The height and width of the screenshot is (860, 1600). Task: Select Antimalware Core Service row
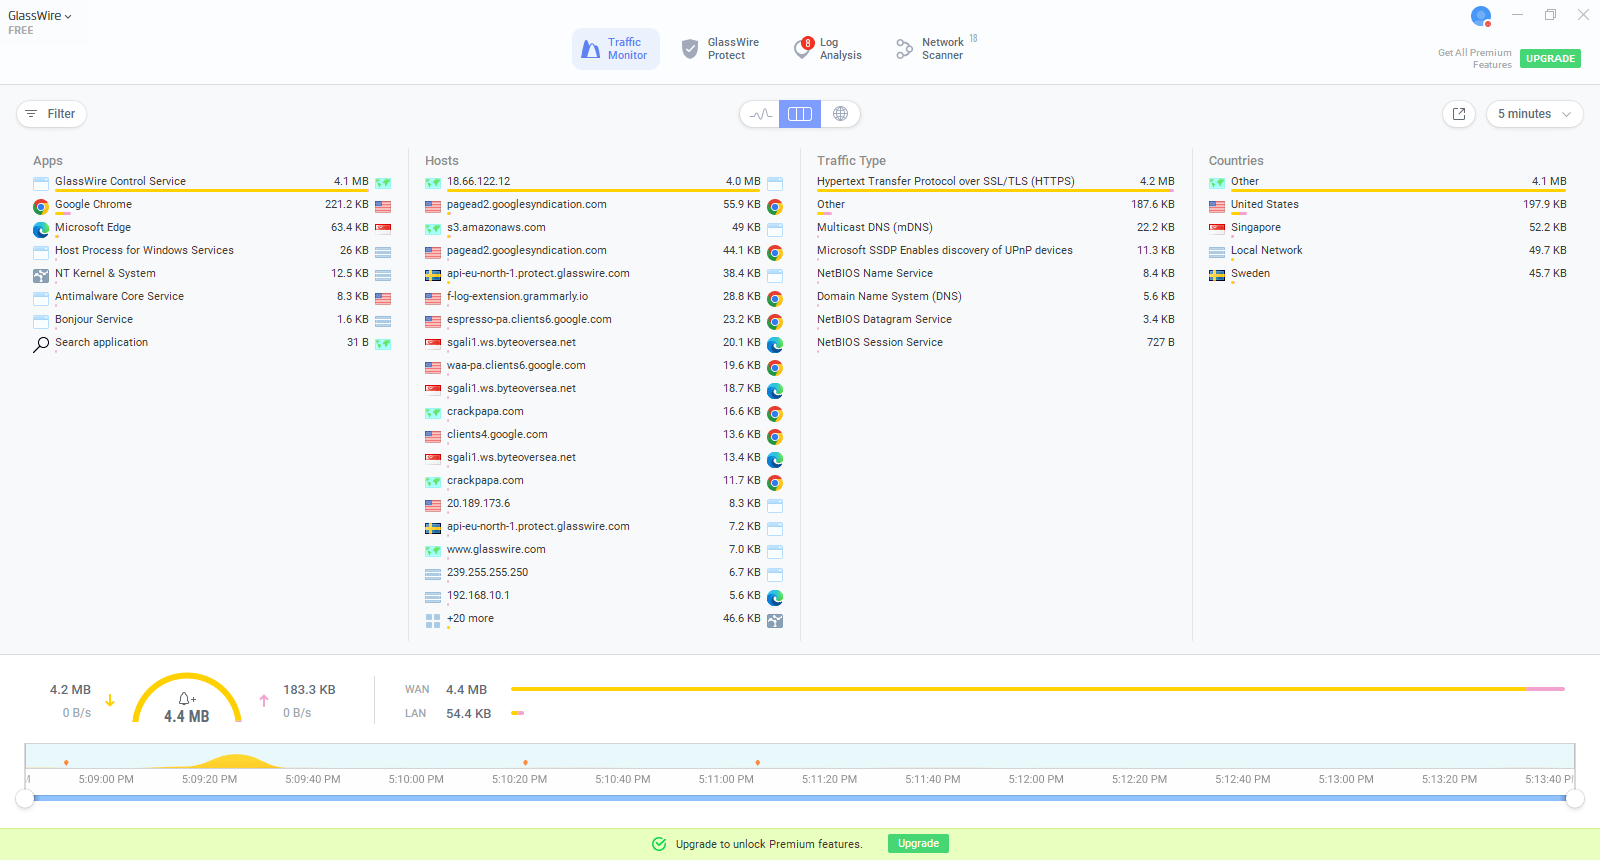[212, 297]
